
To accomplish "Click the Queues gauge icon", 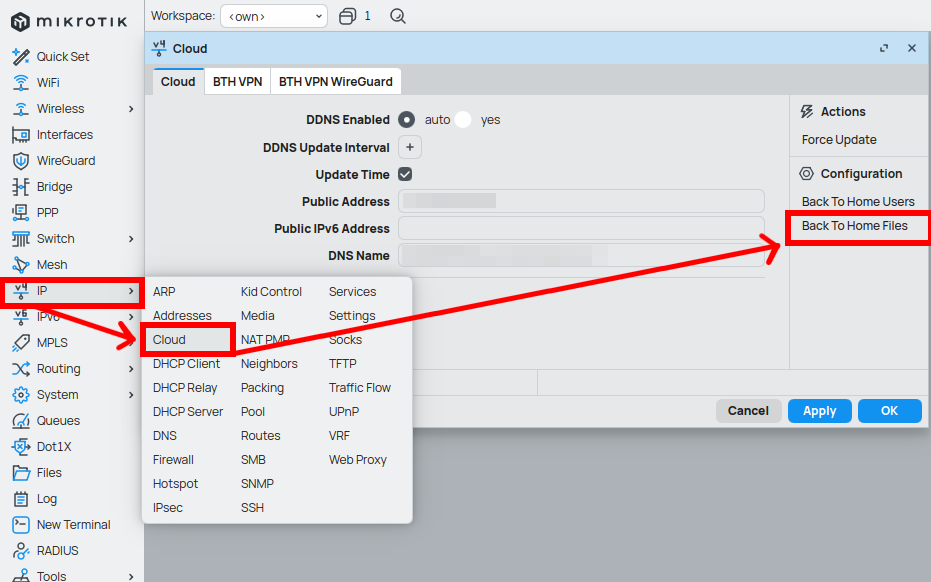I will click(x=21, y=421).
